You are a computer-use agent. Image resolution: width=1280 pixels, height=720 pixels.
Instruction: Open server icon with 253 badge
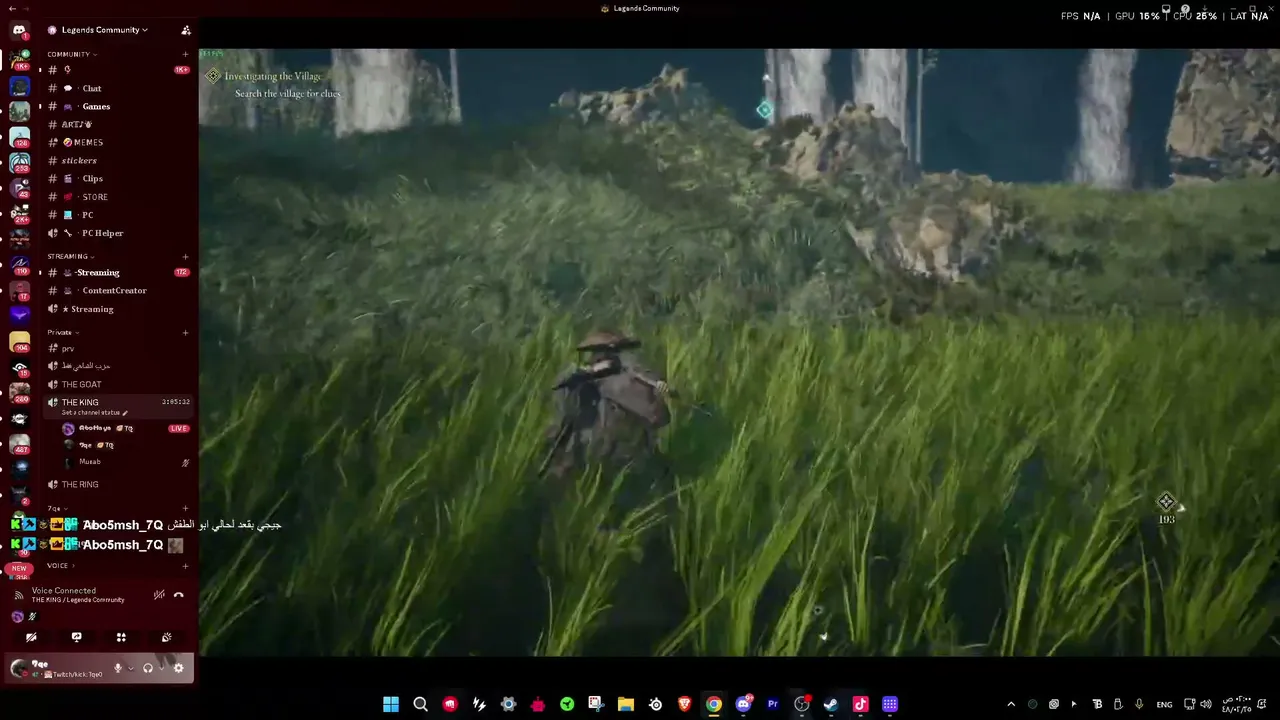pos(19,163)
